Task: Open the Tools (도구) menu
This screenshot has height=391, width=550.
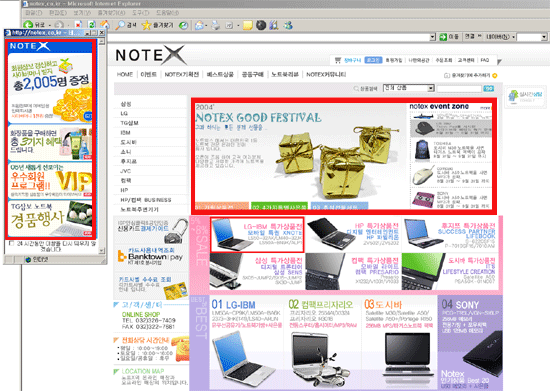Action: (140, 13)
